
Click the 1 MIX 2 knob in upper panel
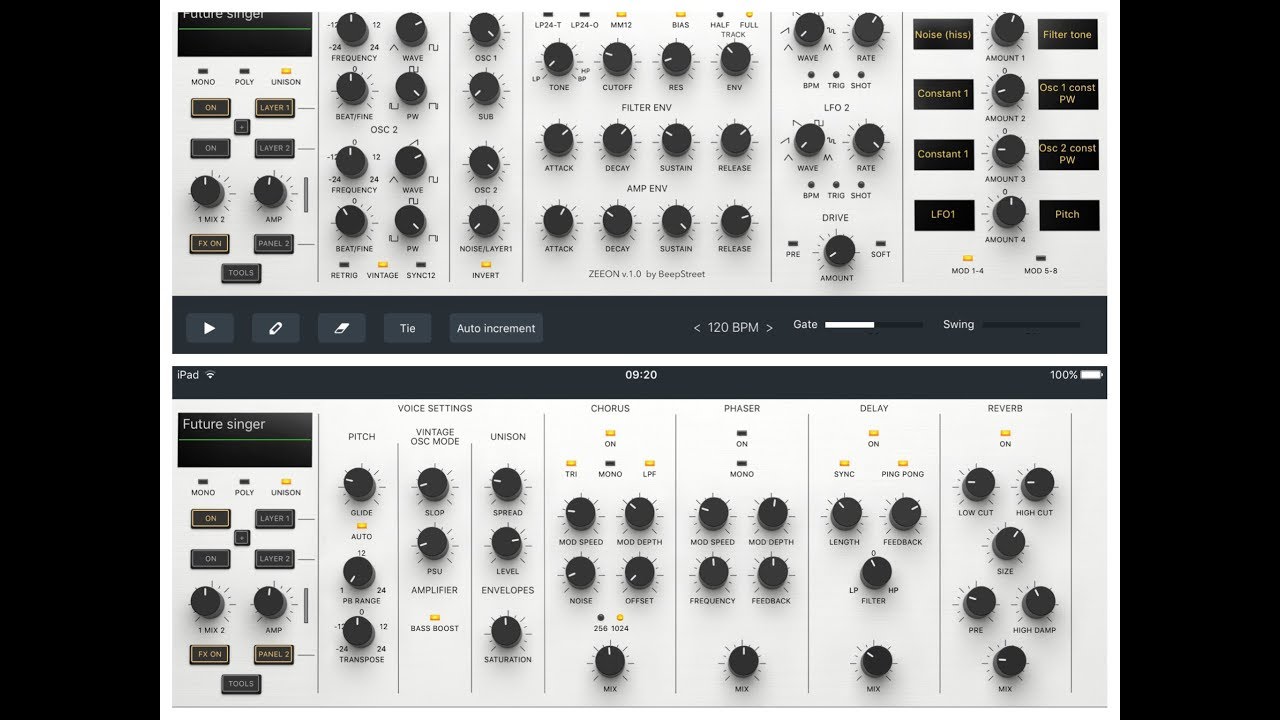[x=206, y=190]
